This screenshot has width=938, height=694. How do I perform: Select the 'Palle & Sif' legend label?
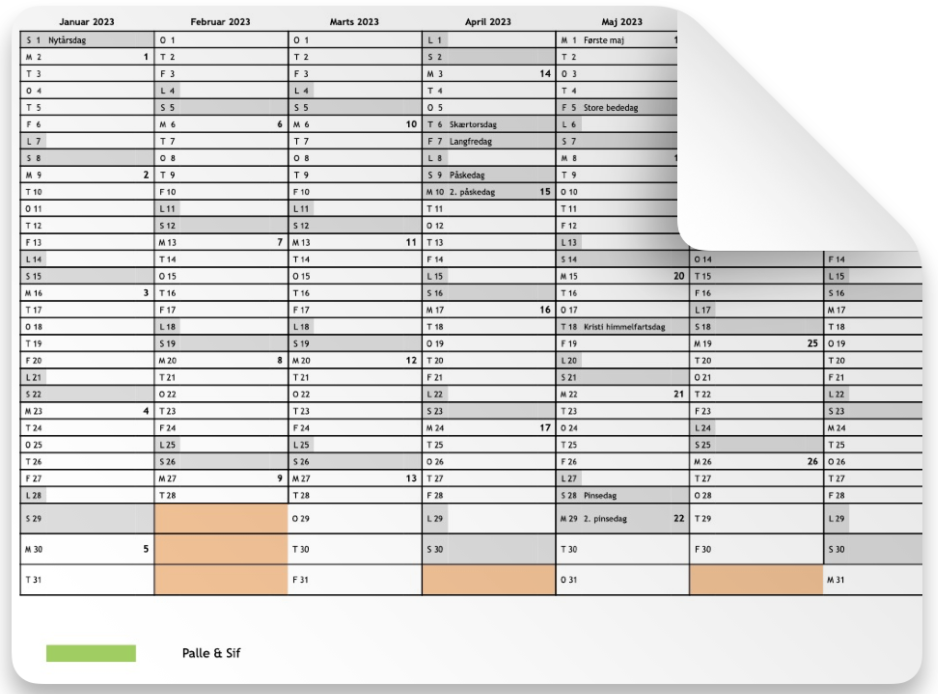pyautogui.click(x=211, y=653)
